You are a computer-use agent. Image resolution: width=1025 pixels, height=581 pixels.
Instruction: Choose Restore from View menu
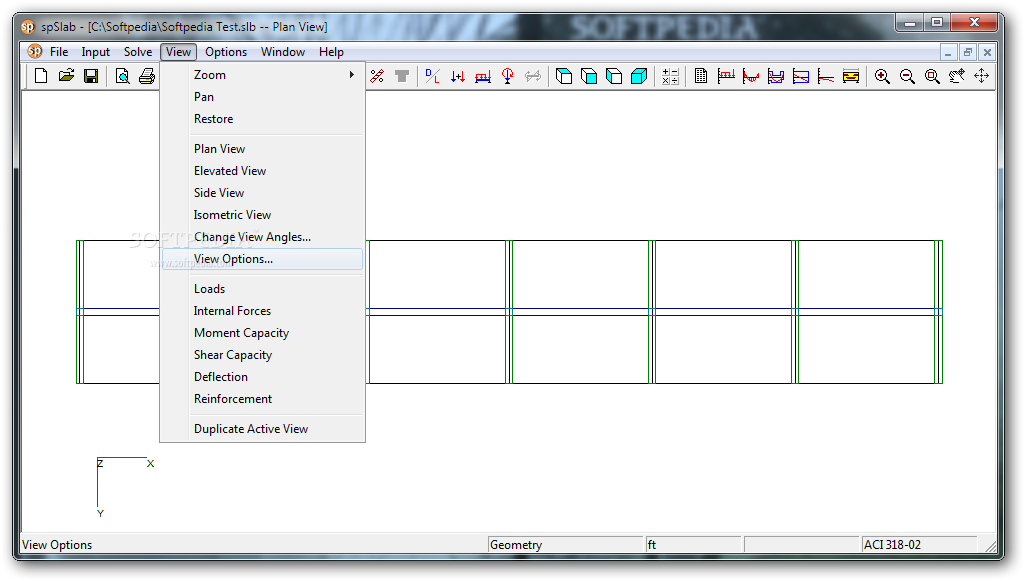[x=262, y=119]
